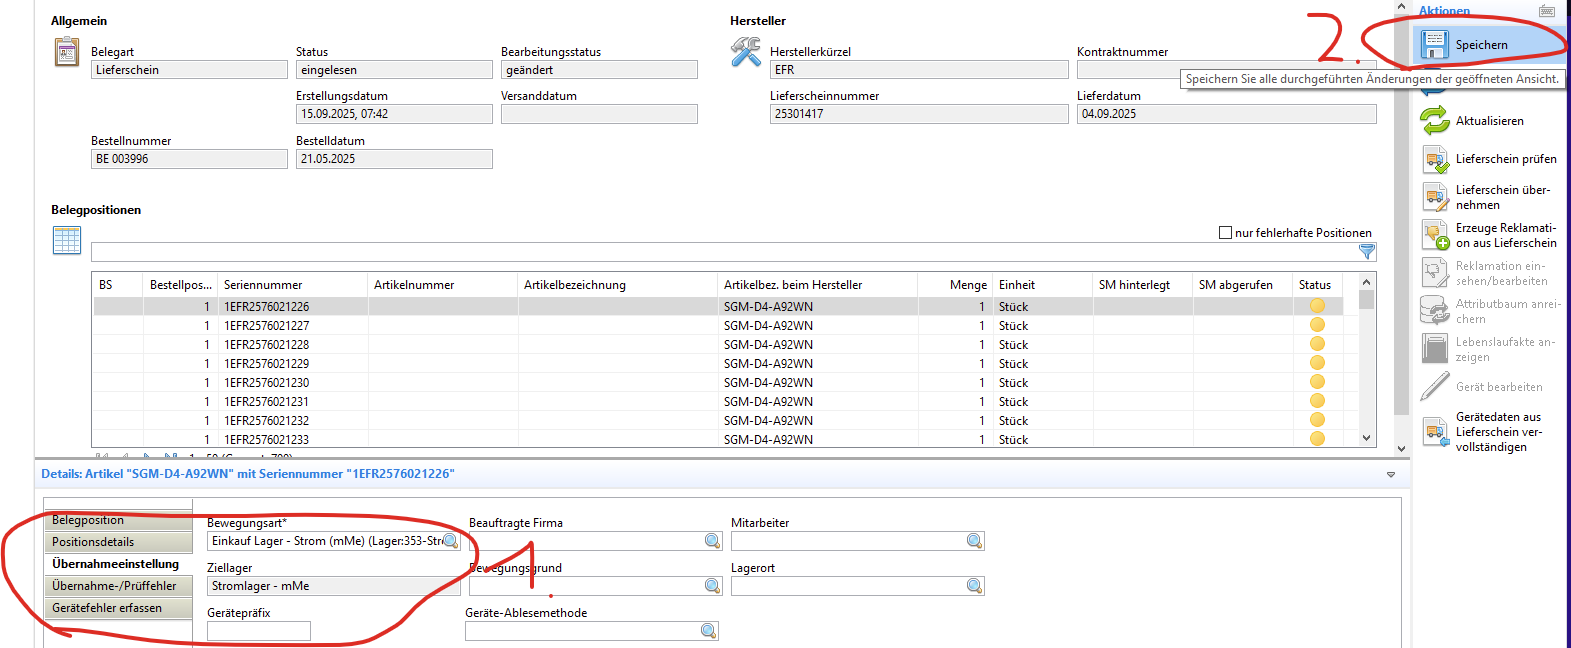Viewport: 1571px width, 648px height.
Task: Open the Bewegungsart lookup magnifier
Action: (x=451, y=541)
